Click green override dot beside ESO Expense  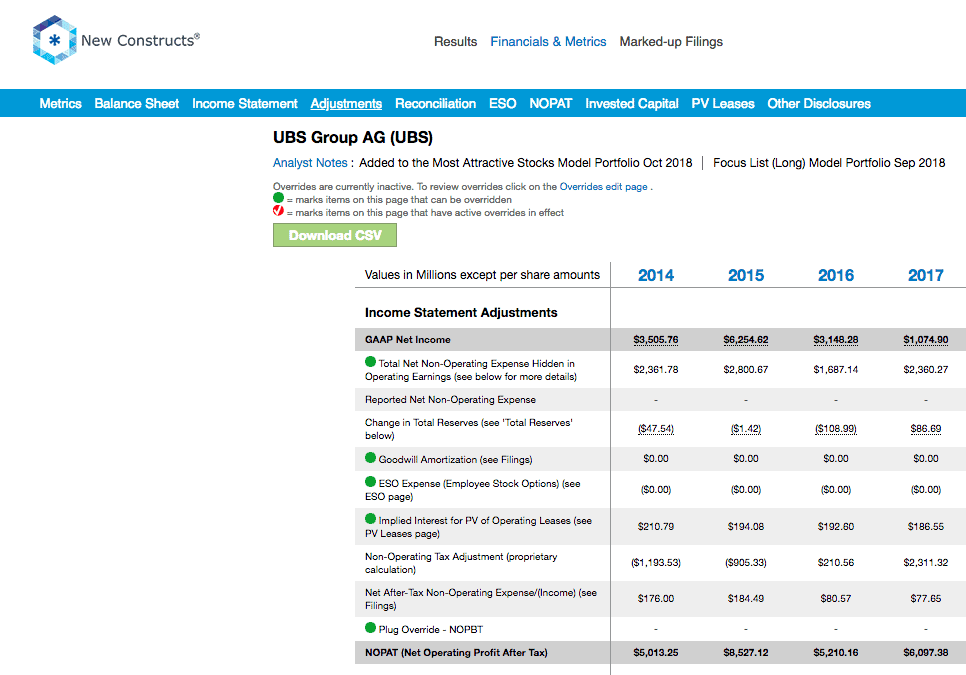(x=370, y=482)
